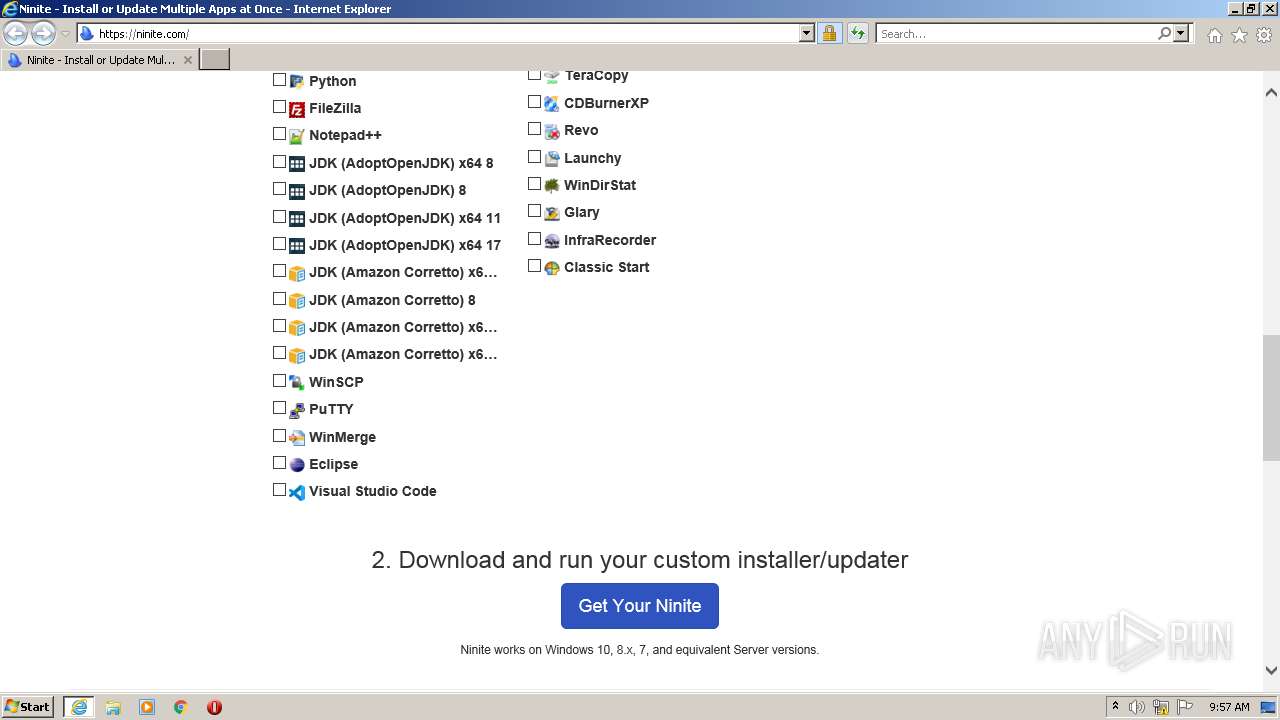
Task: Click the Launchy app icon
Action: [x=551, y=159]
